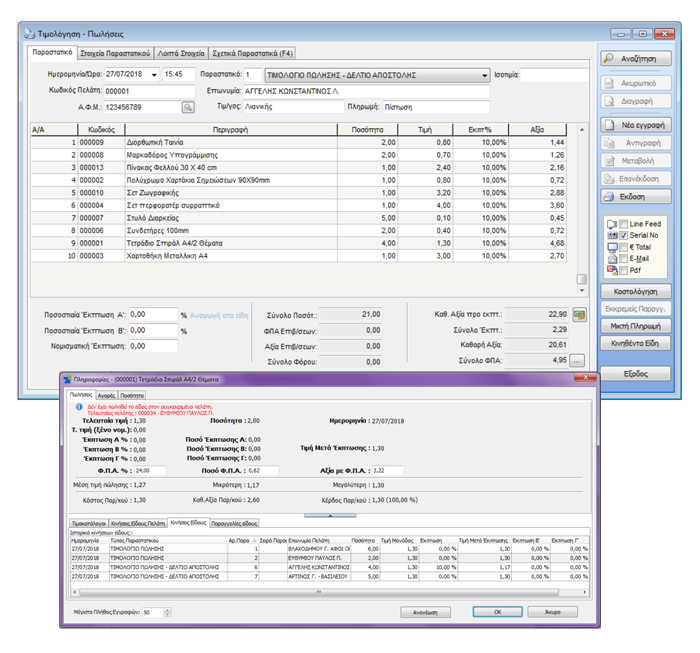Tick the Pdf export checkbox
The width and height of the screenshot is (700, 653).
[621, 270]
